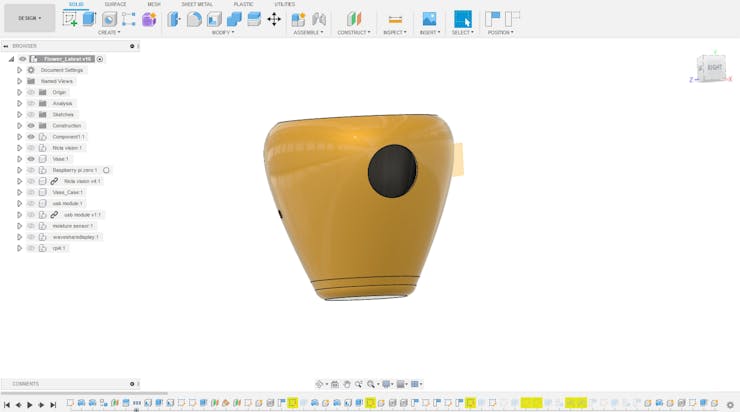Expand the Sketches folder
The height and width of the screenshot is (412, 740).
tap(19, 115)
